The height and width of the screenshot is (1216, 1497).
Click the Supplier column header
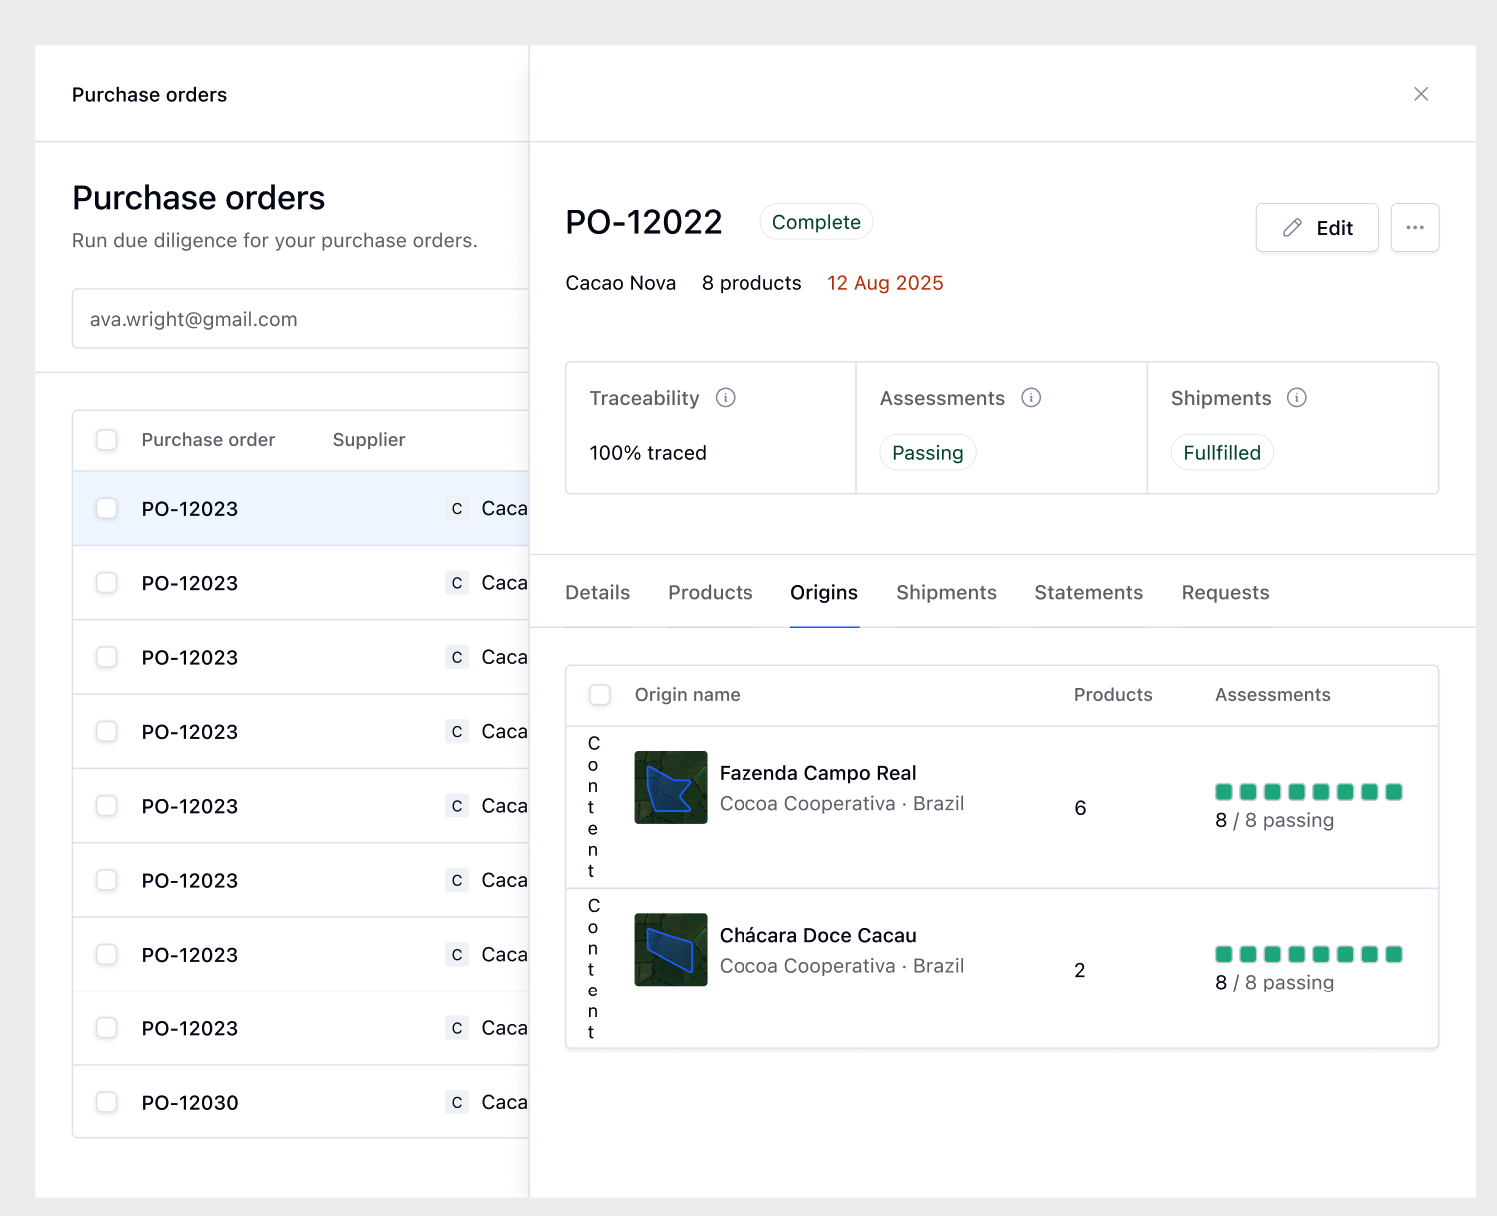click(x=369, y=440)
